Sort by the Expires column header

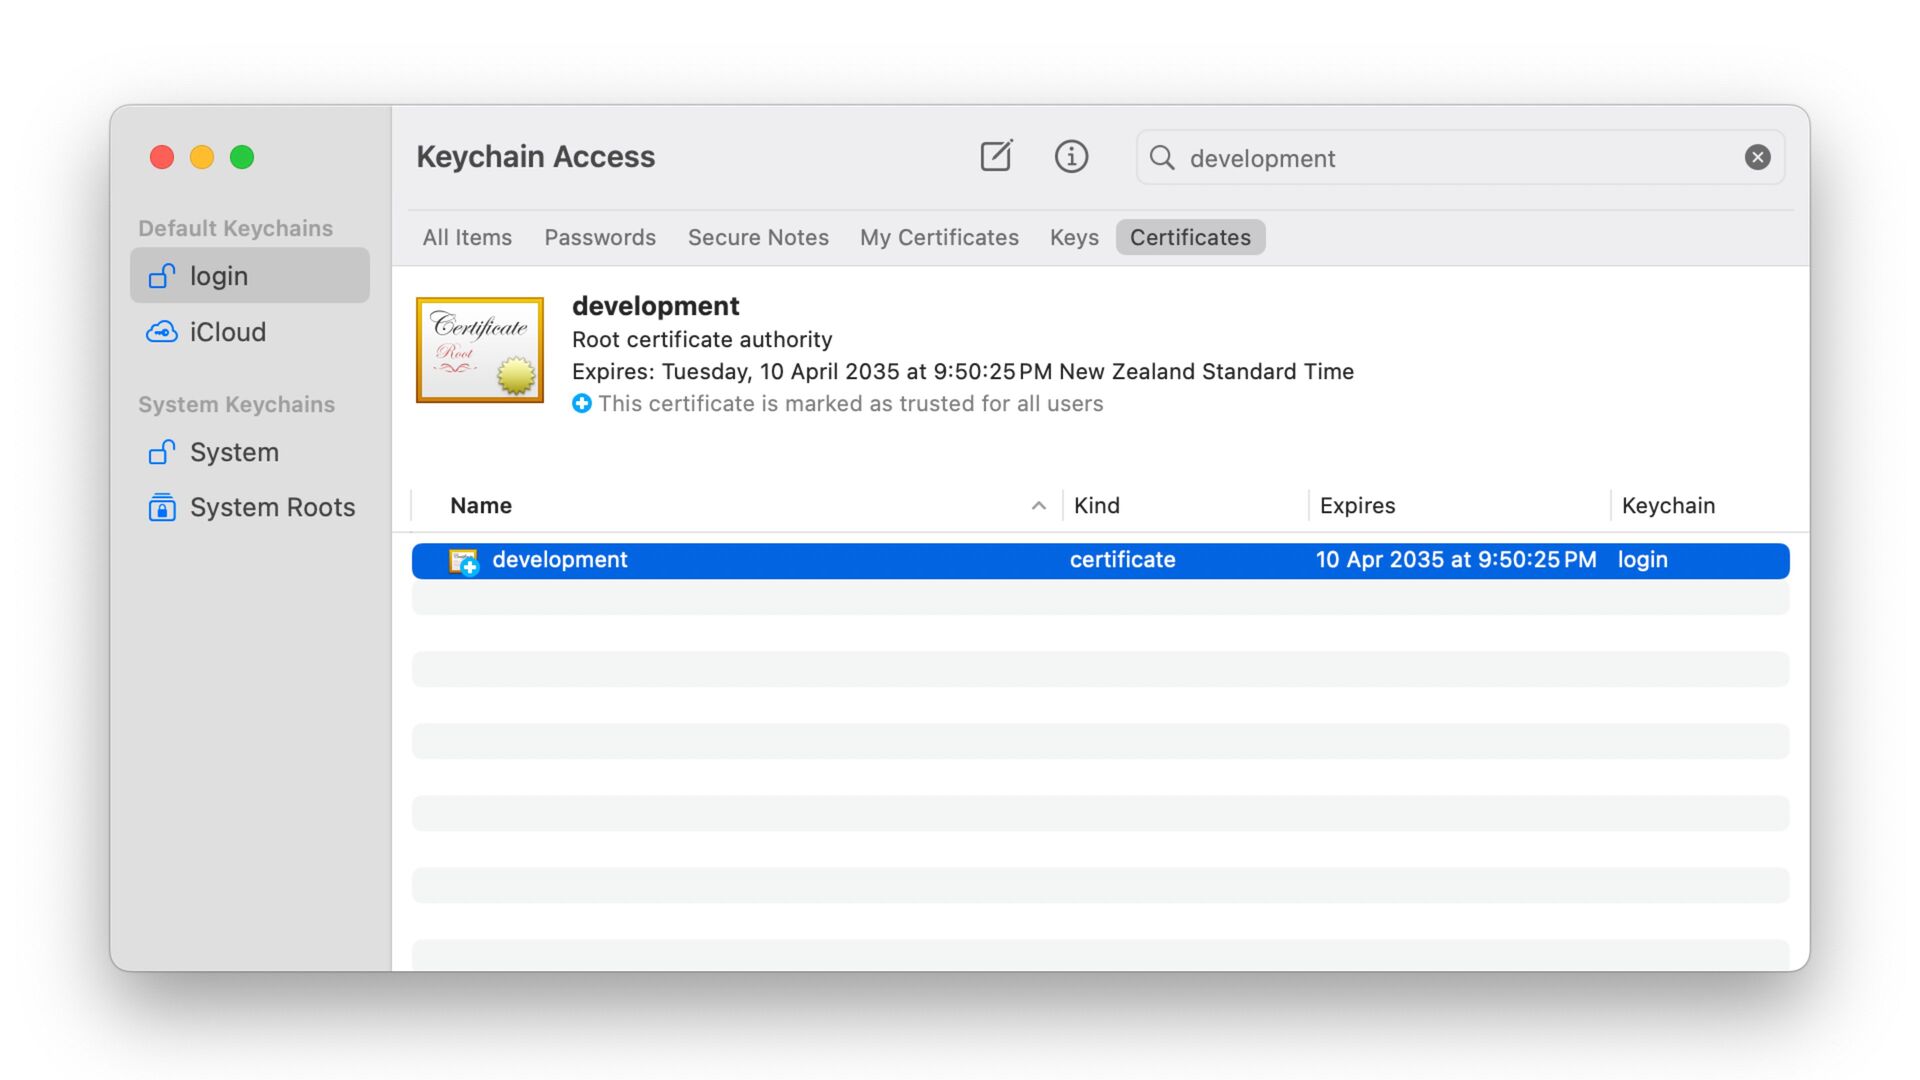(x=1357, y=506)
